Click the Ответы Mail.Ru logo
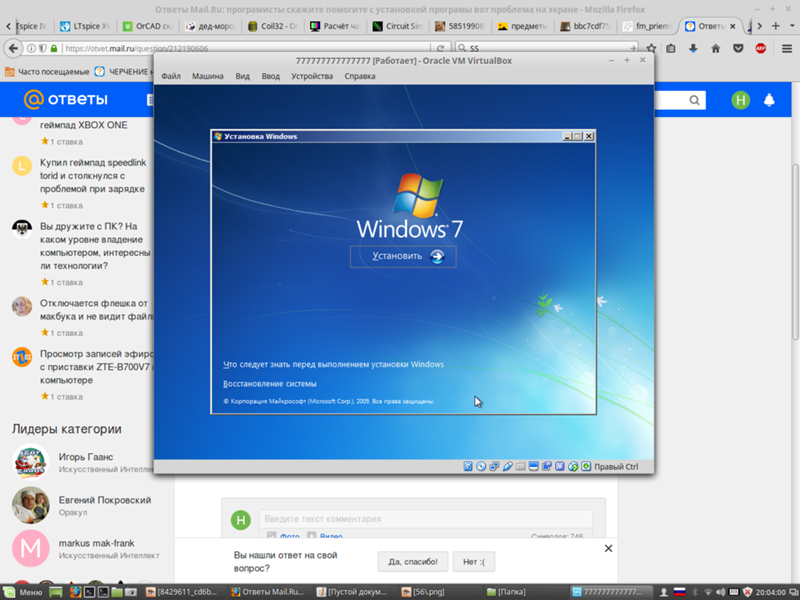The height and width of the screenshot is (600, 800). pos(66,99)
